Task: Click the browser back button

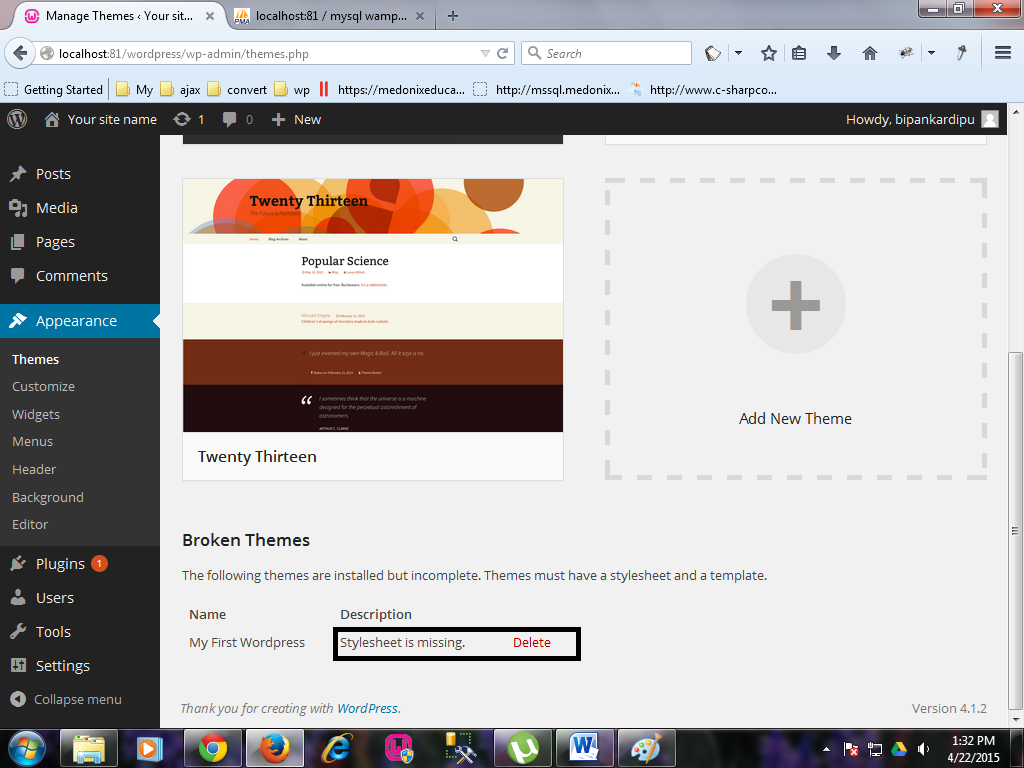Action: point(20,53)
